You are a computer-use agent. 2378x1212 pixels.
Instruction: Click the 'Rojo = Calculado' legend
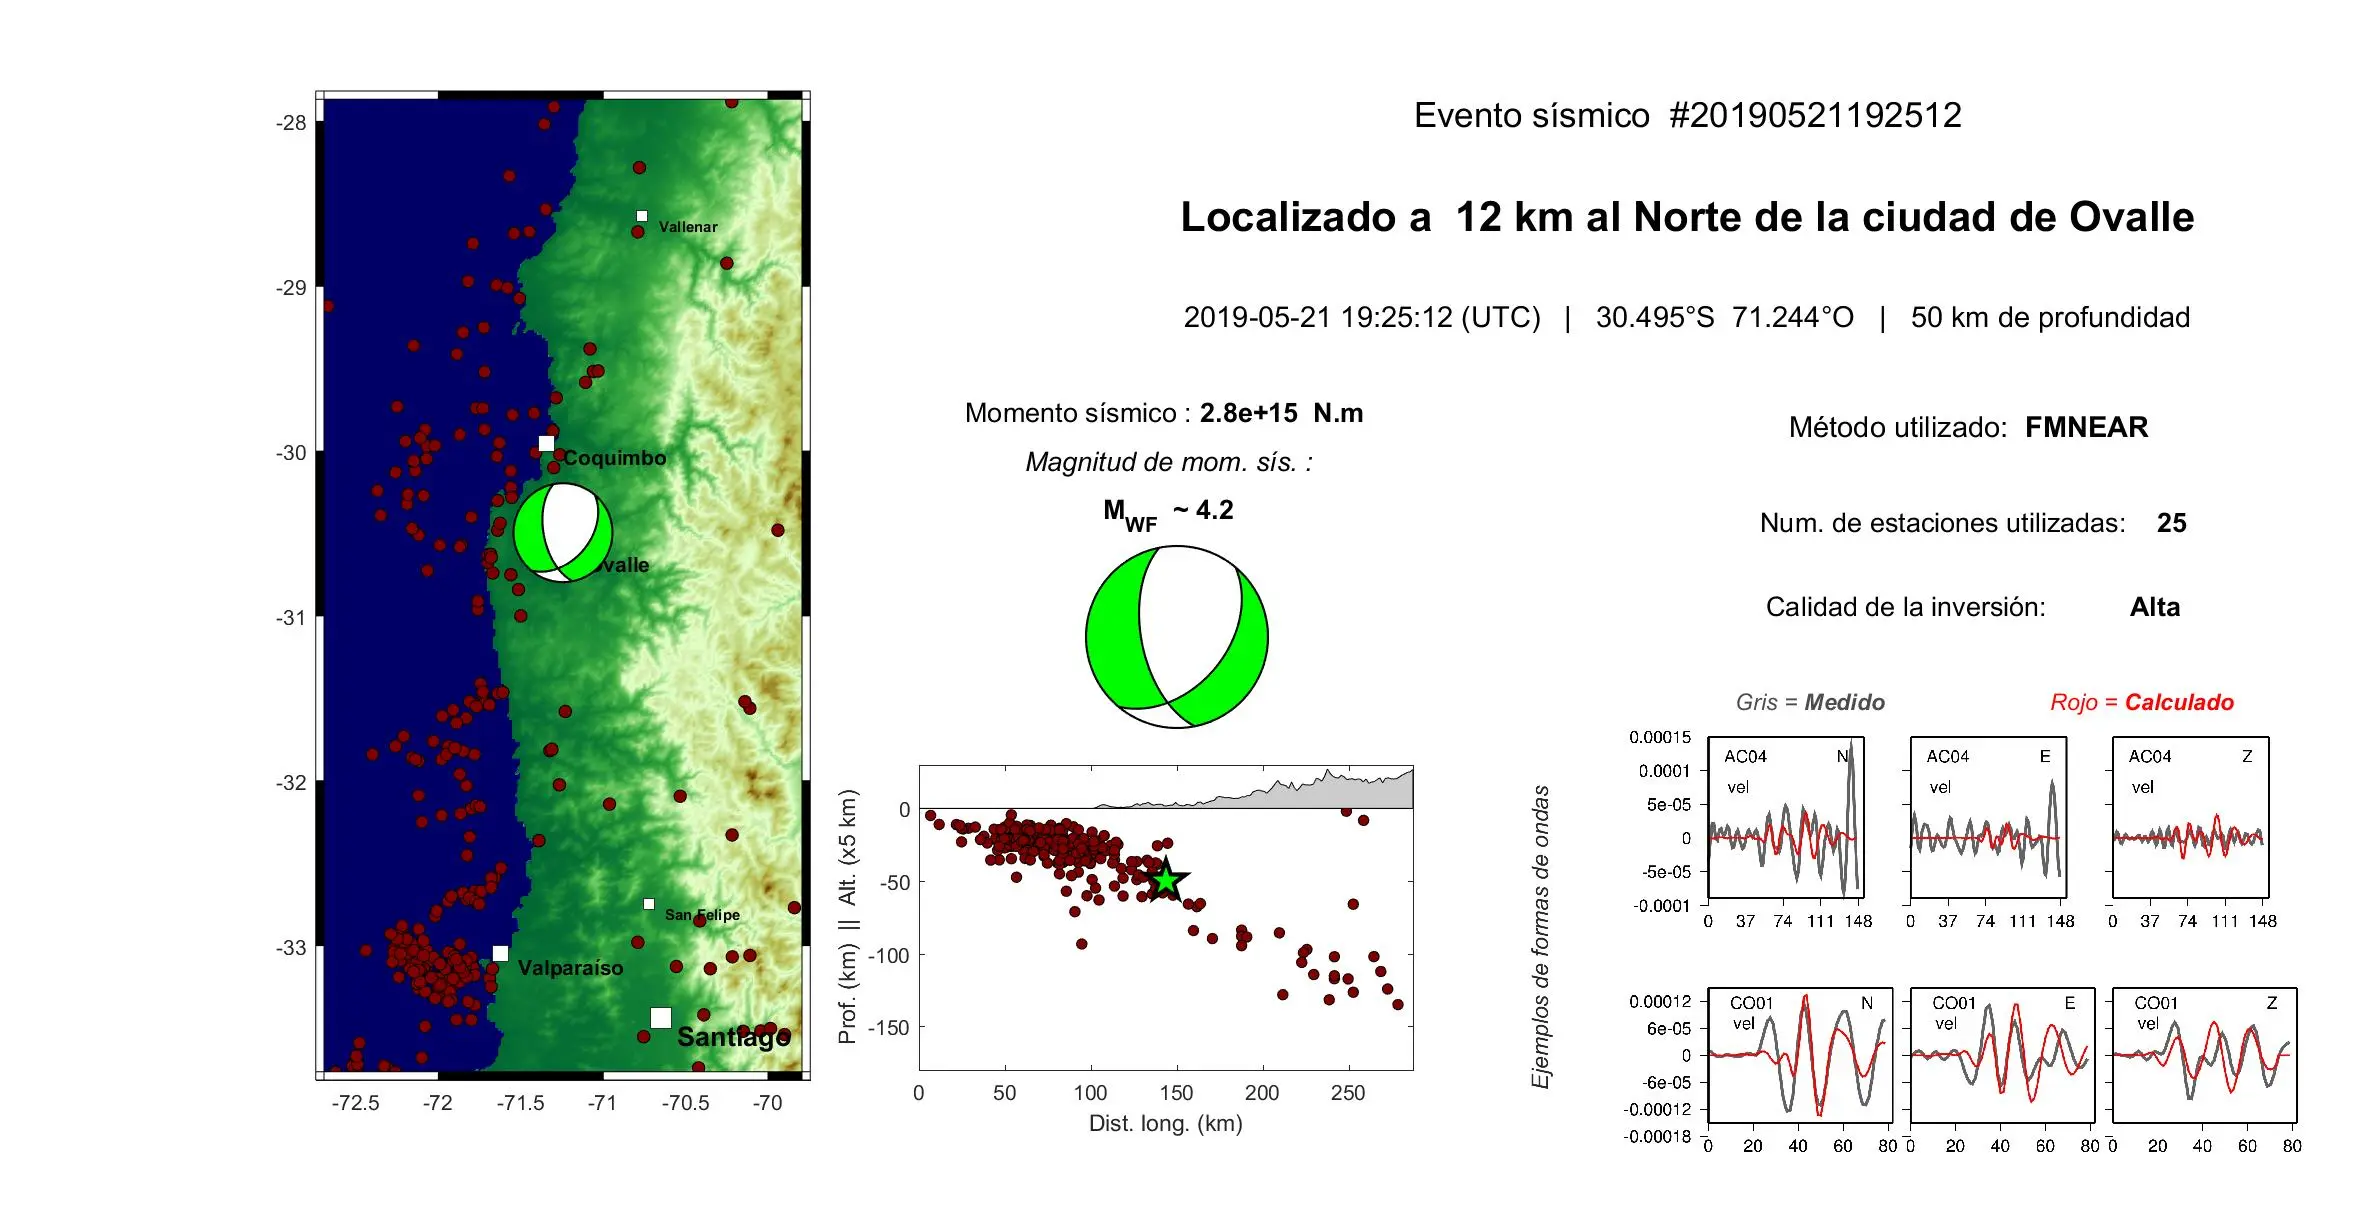pyautogui.click(x=2142, y=702)
